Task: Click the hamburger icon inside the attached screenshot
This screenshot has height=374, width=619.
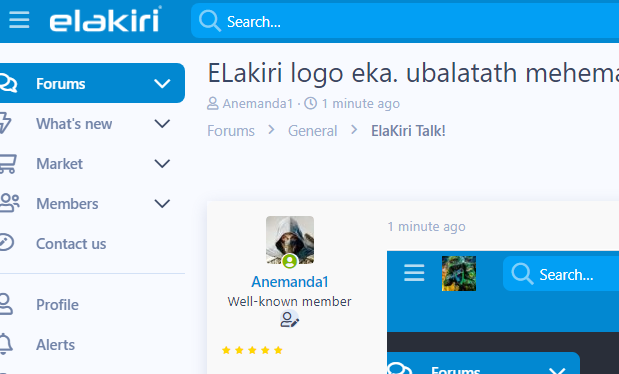Action: [414, 273]
